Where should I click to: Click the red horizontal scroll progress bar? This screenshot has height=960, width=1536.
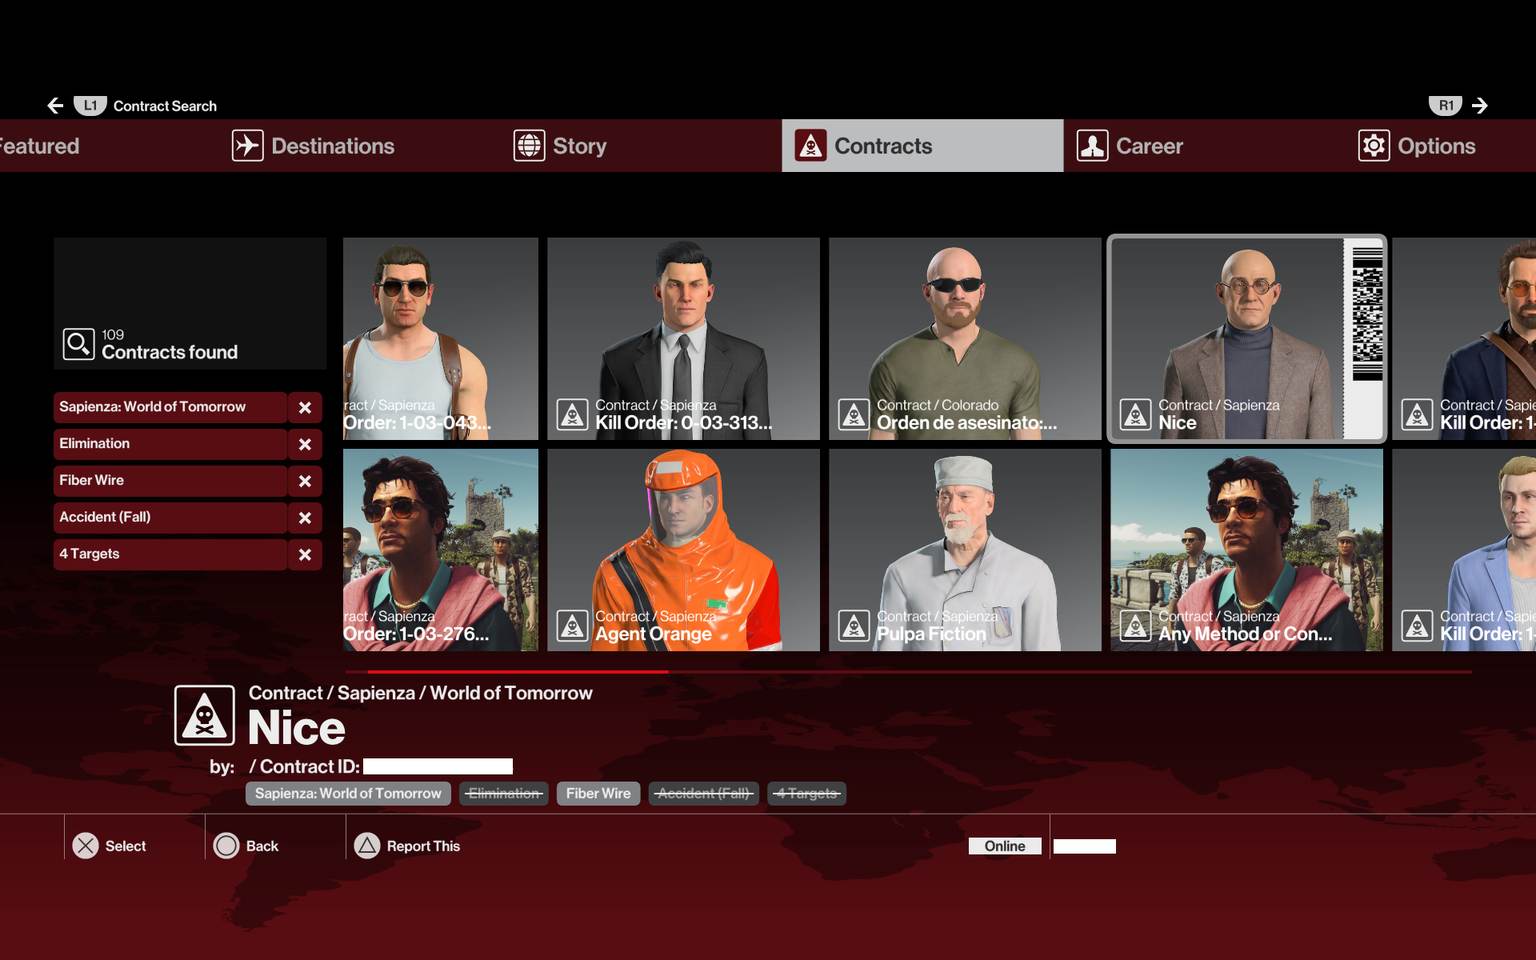click(x=518, y=672)
